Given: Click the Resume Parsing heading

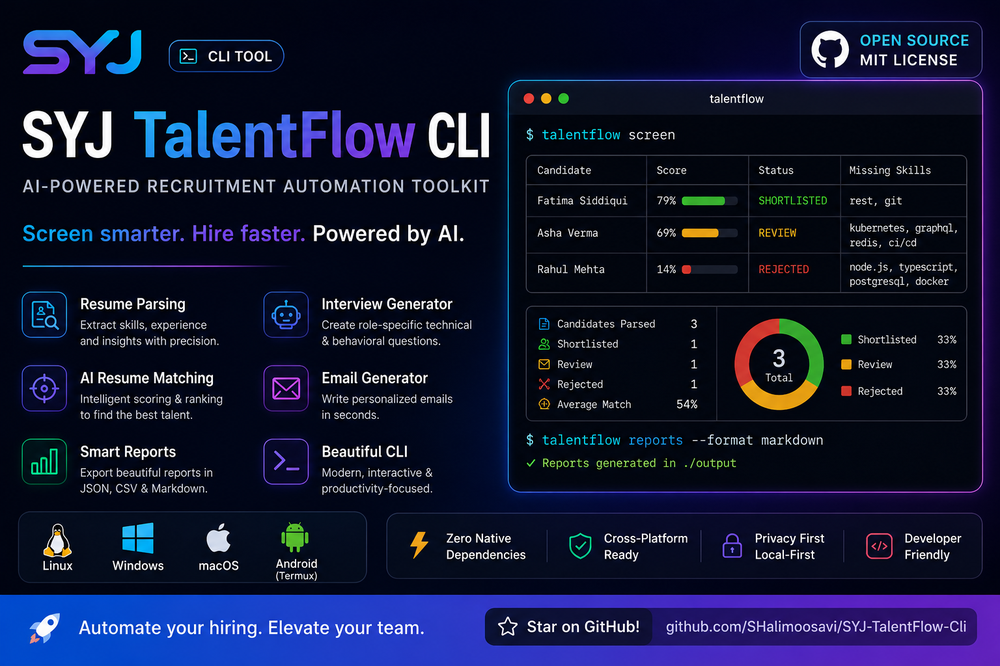Looking at the screenshot, I should 133,304.
